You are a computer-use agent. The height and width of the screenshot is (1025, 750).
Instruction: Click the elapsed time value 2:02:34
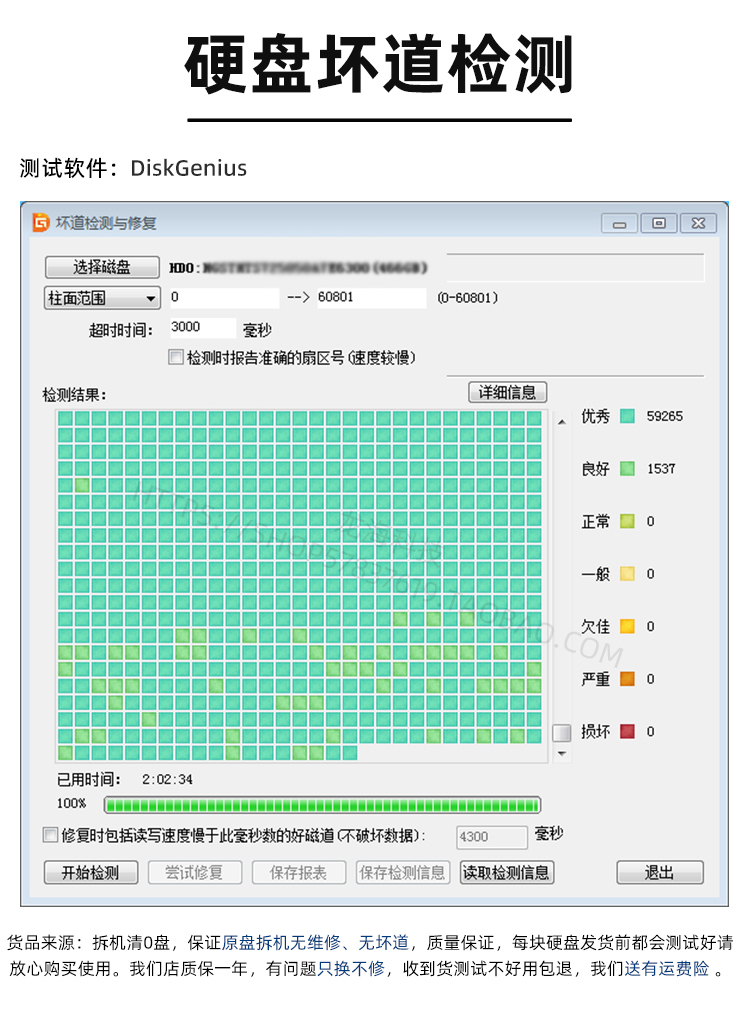(167, 779)
